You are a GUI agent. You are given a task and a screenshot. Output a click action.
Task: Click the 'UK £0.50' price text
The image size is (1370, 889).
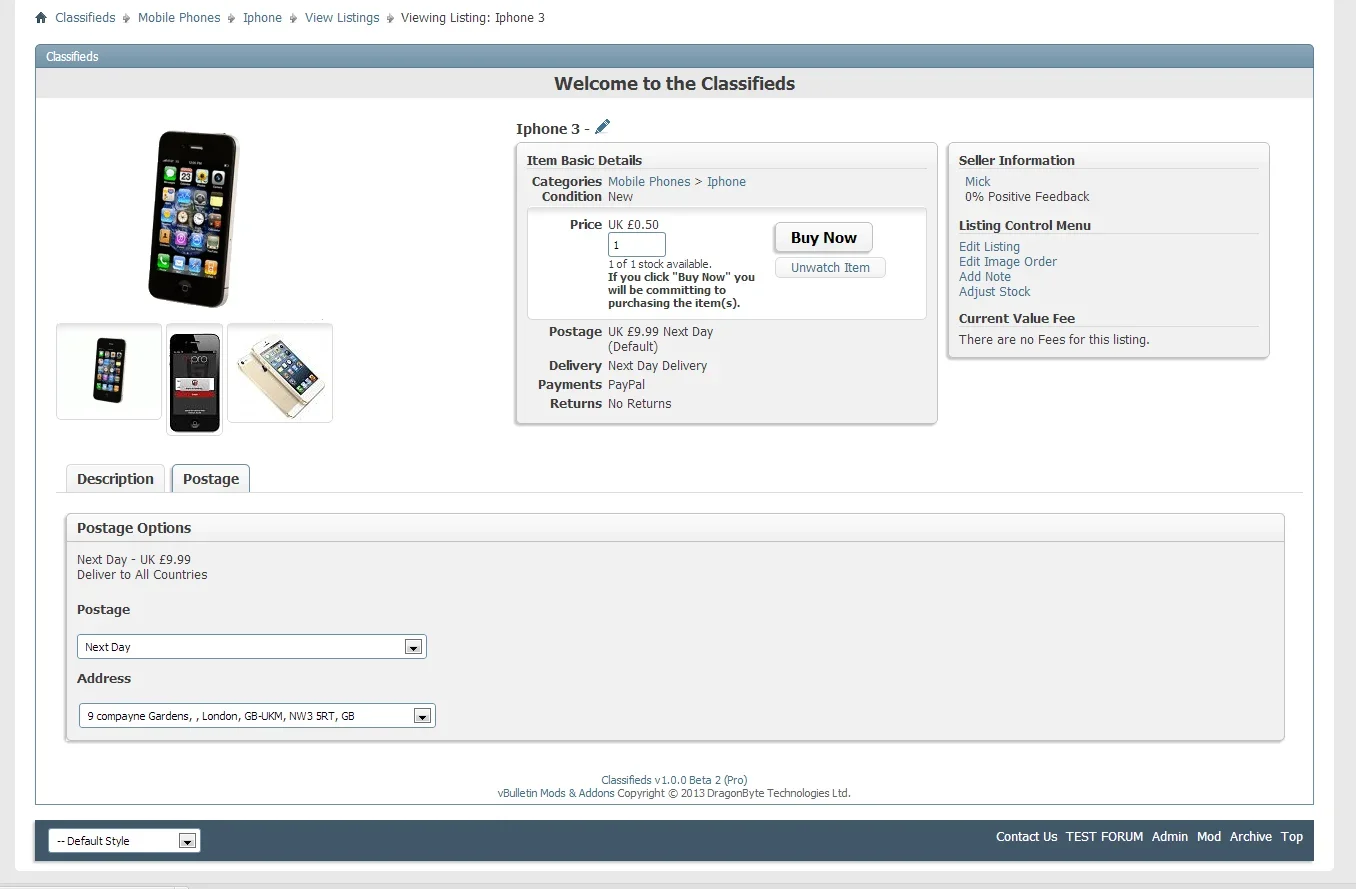pos(633,225)
